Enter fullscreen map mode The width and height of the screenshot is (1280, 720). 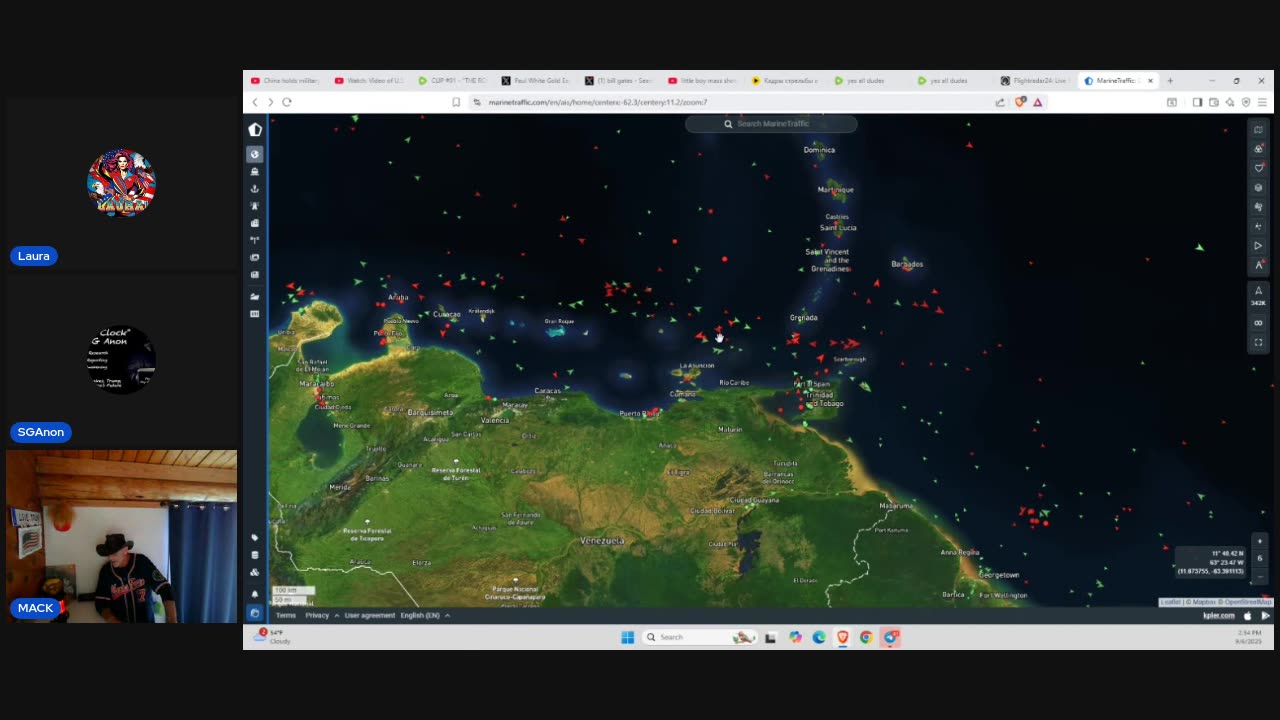(1258, 342)
